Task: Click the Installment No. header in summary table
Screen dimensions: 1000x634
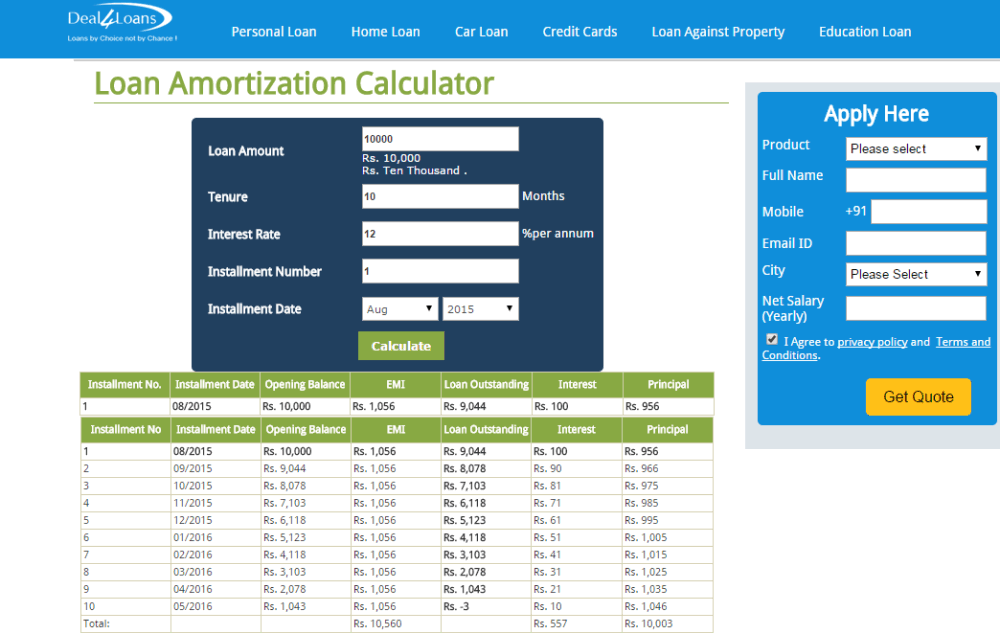Action: pos(124,385)
